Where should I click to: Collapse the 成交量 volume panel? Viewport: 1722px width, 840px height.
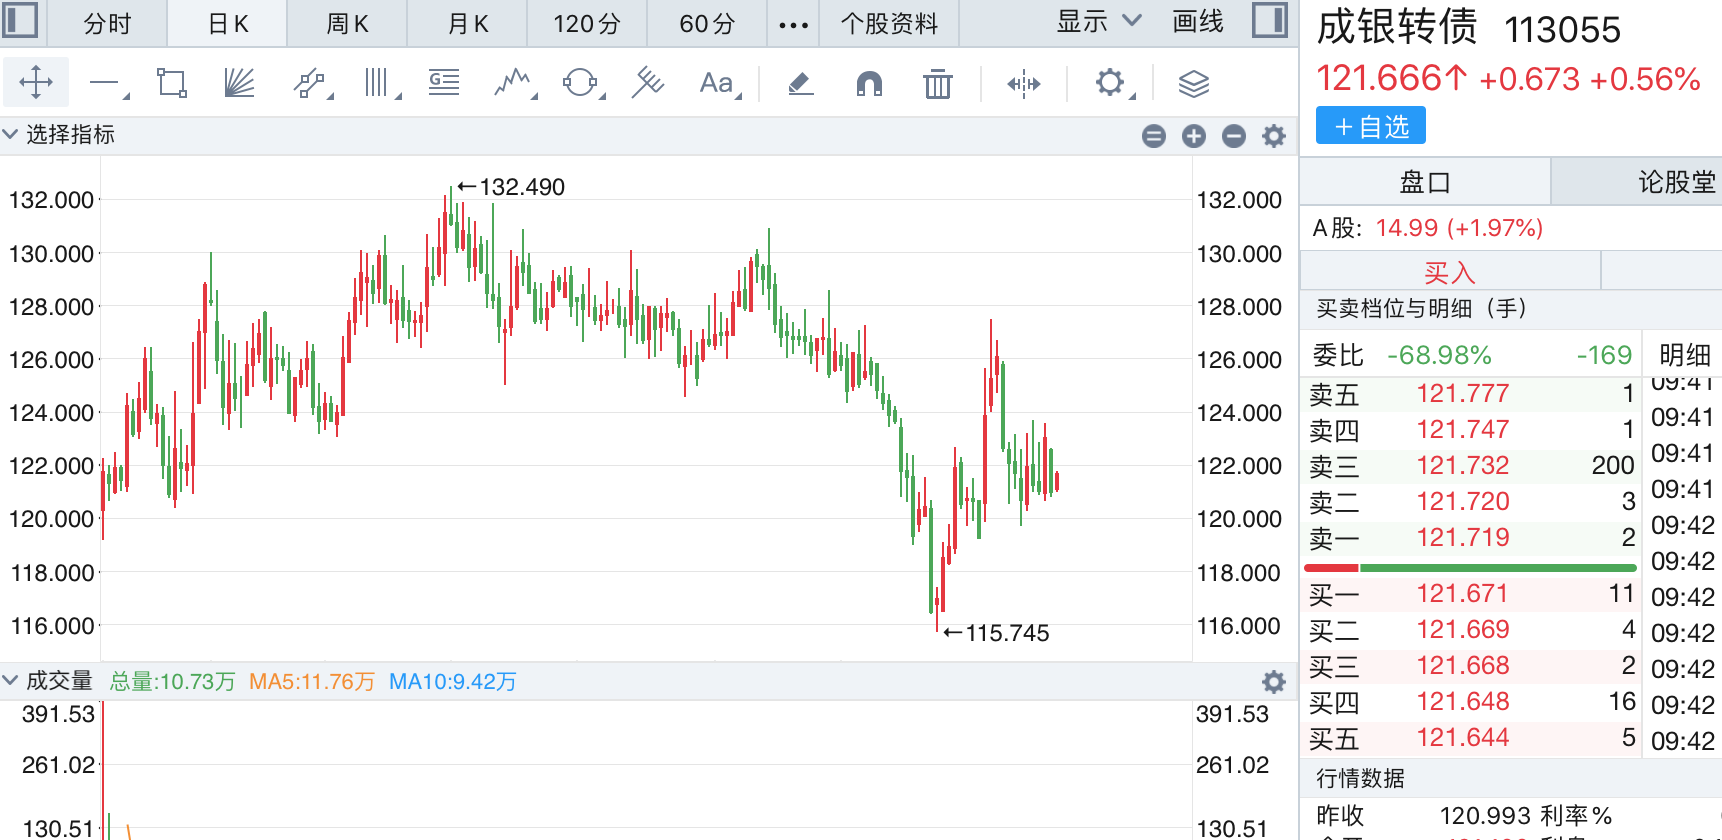[11, 681]
